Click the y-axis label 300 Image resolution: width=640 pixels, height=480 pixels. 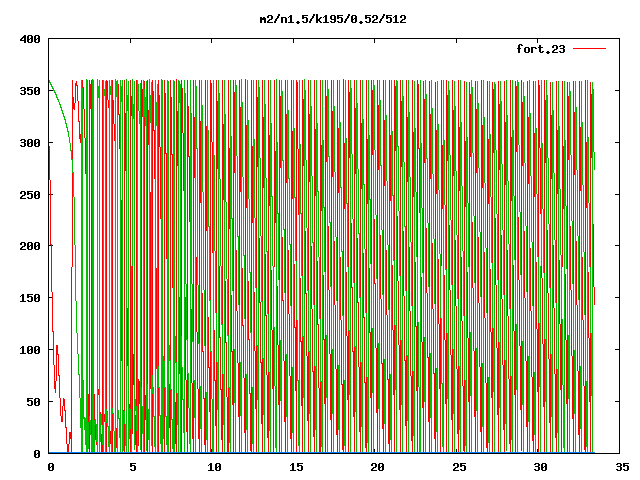[x=30, y=143]
